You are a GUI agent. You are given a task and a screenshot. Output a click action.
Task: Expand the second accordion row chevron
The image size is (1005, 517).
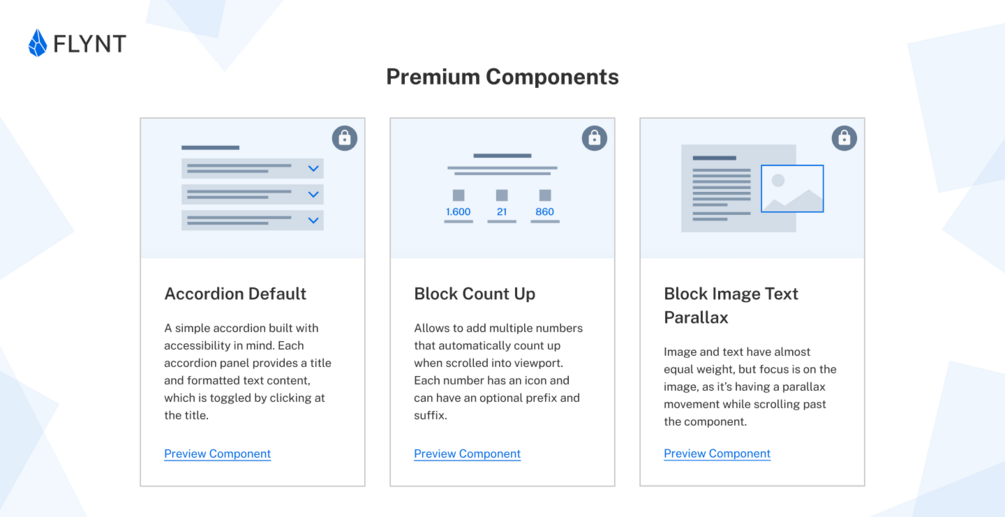pyautogui.click(x=313, y=194)
